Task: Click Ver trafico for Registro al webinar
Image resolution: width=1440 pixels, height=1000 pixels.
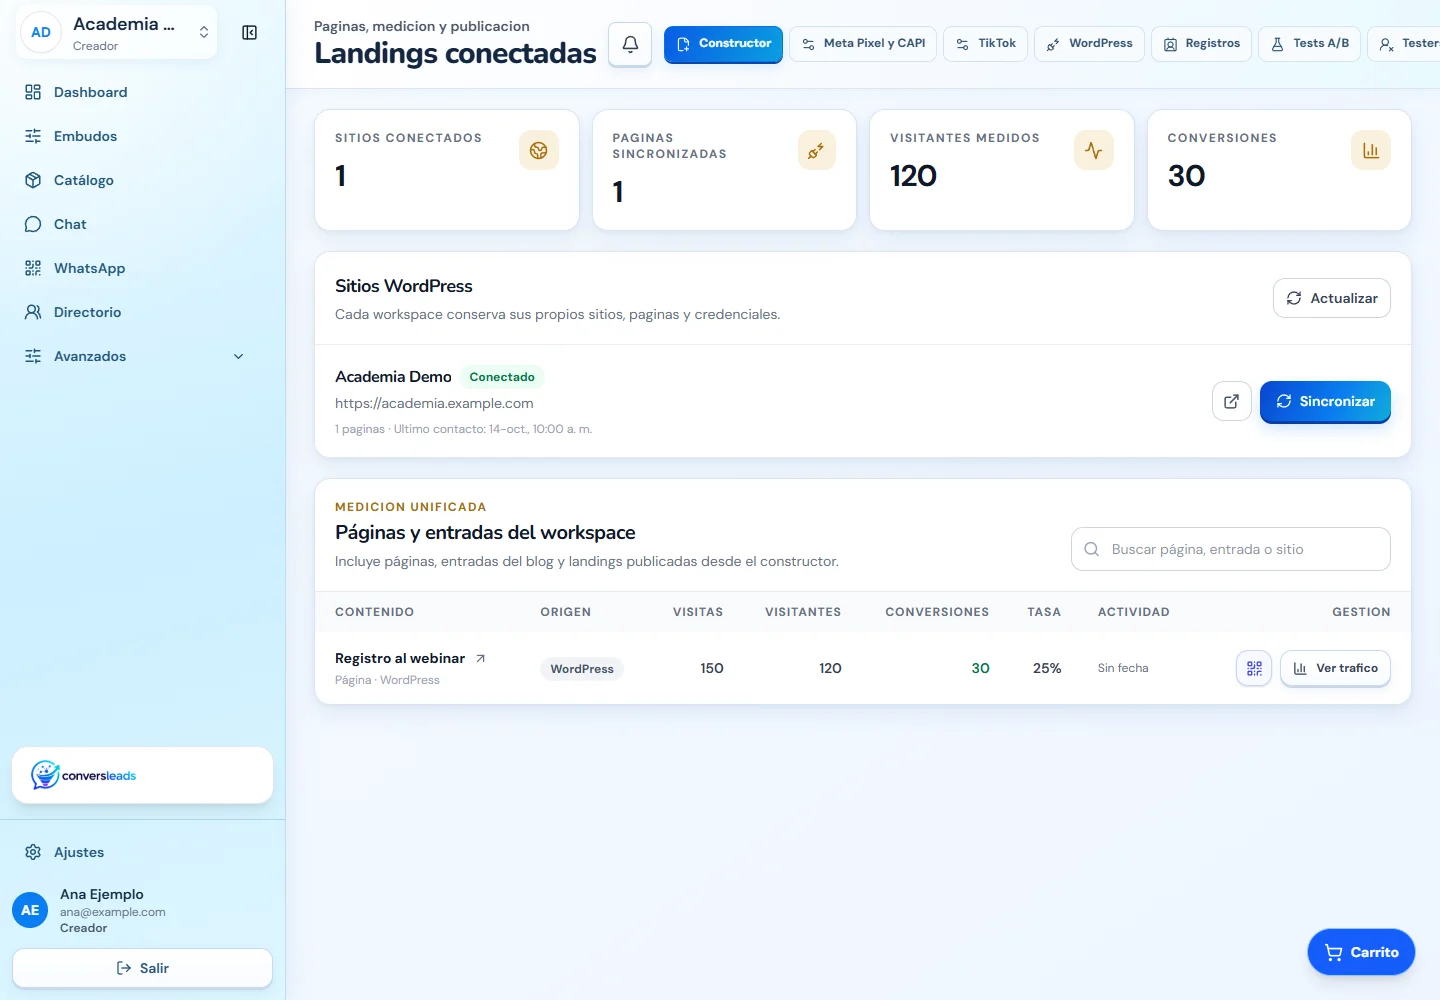Action: click(x=1335, y=668)
